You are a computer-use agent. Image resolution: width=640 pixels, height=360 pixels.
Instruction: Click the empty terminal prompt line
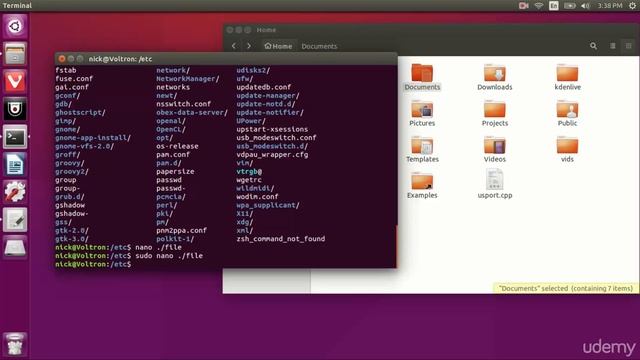point(226,264)
